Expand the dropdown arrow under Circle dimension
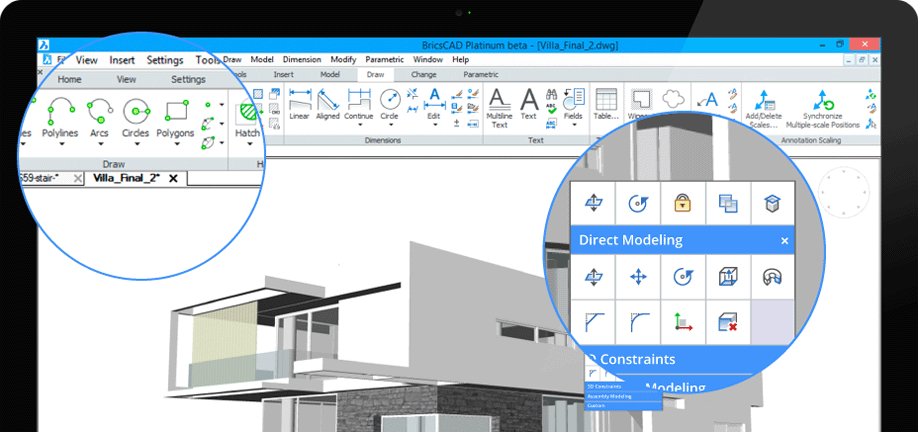 (389, 124)
